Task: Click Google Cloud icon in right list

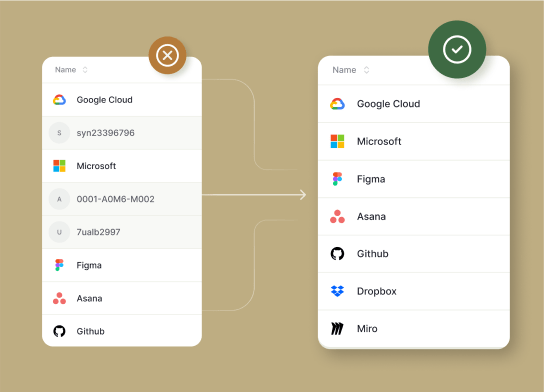Action: (337, 104)
